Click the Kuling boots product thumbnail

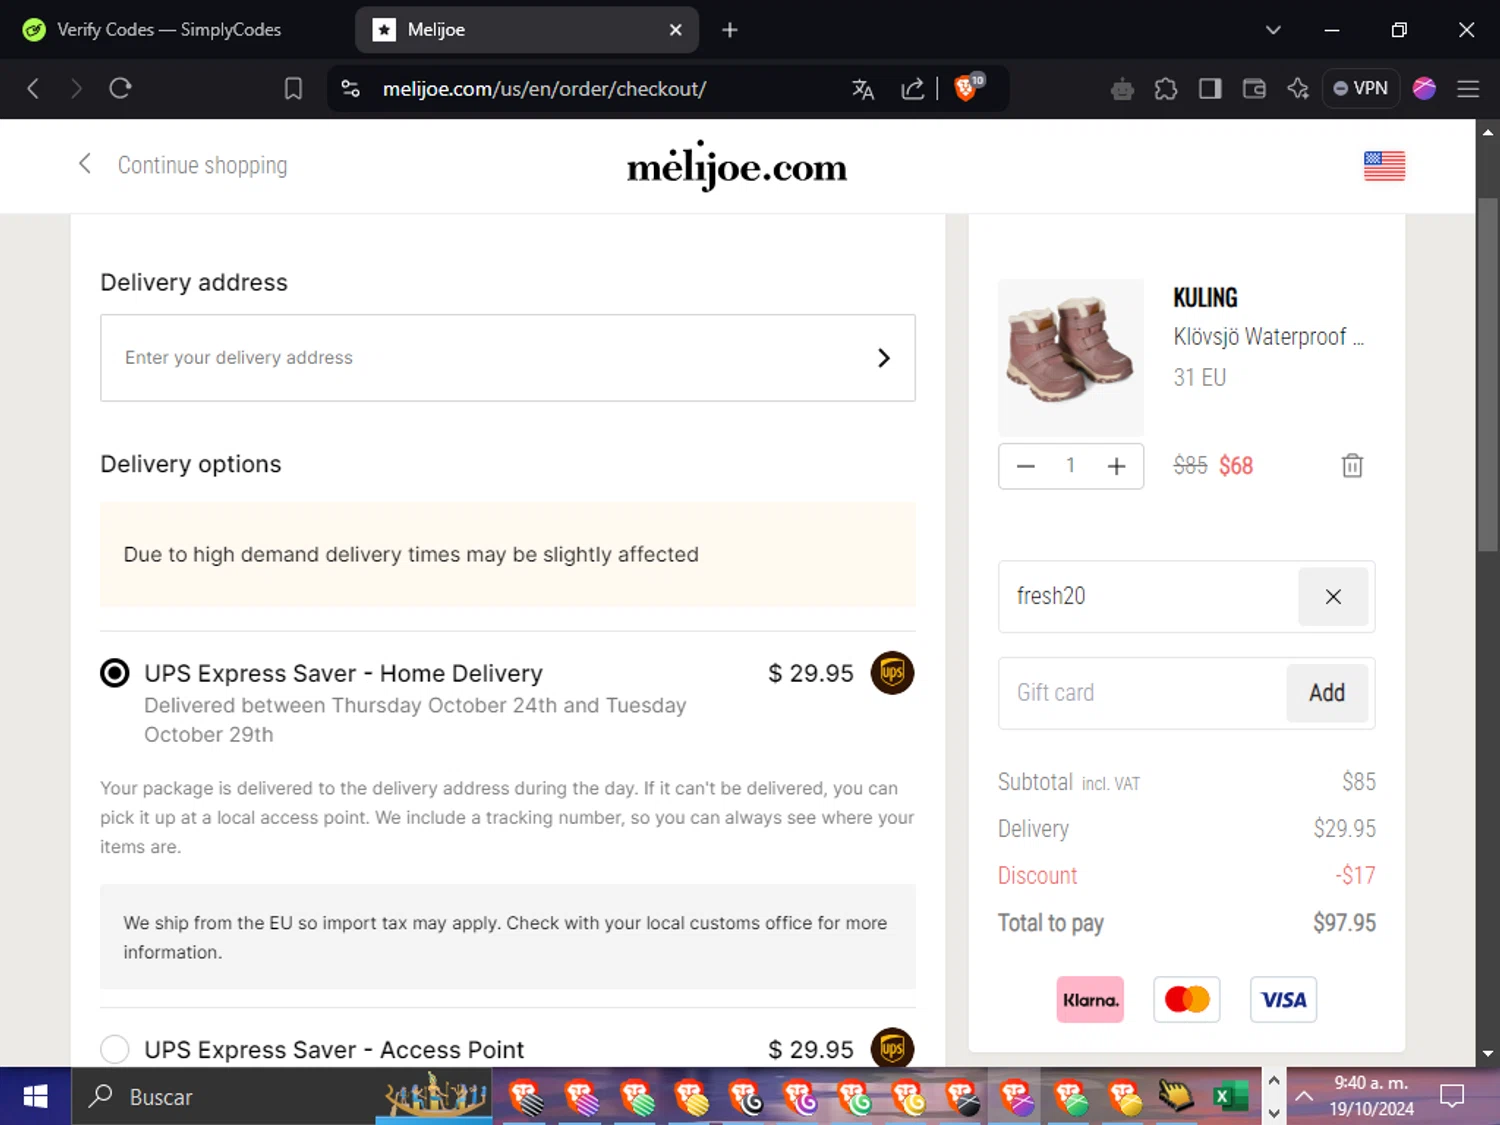[1071, 357]
